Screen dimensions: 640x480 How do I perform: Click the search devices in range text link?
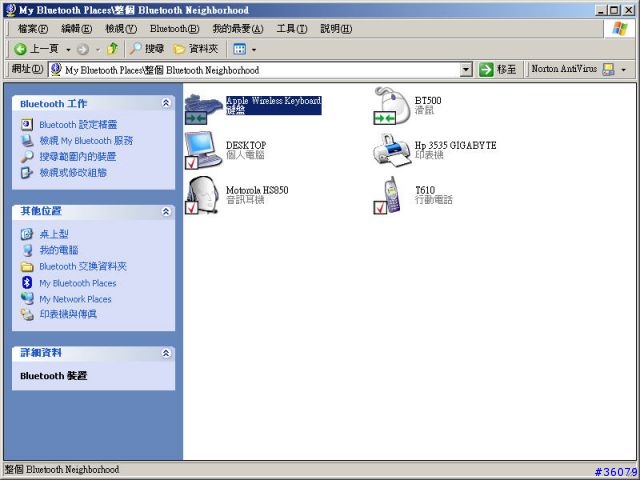pyautogui.click(x=78, y=157)
